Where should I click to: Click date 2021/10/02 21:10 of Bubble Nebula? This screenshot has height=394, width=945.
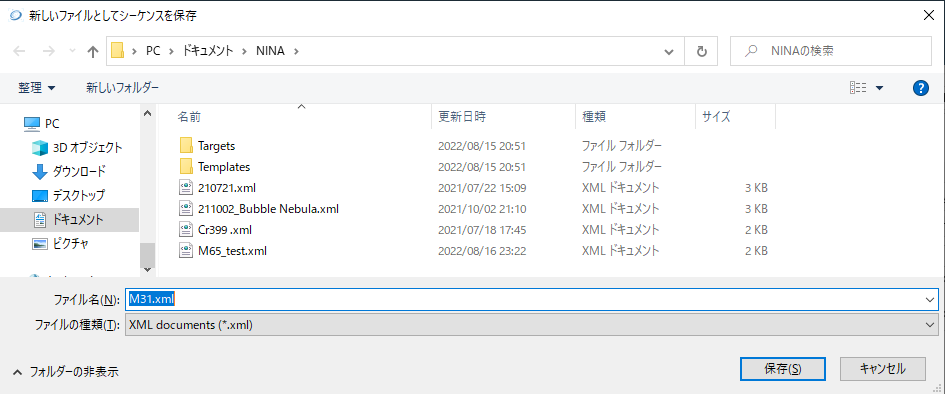pos(482,209)
